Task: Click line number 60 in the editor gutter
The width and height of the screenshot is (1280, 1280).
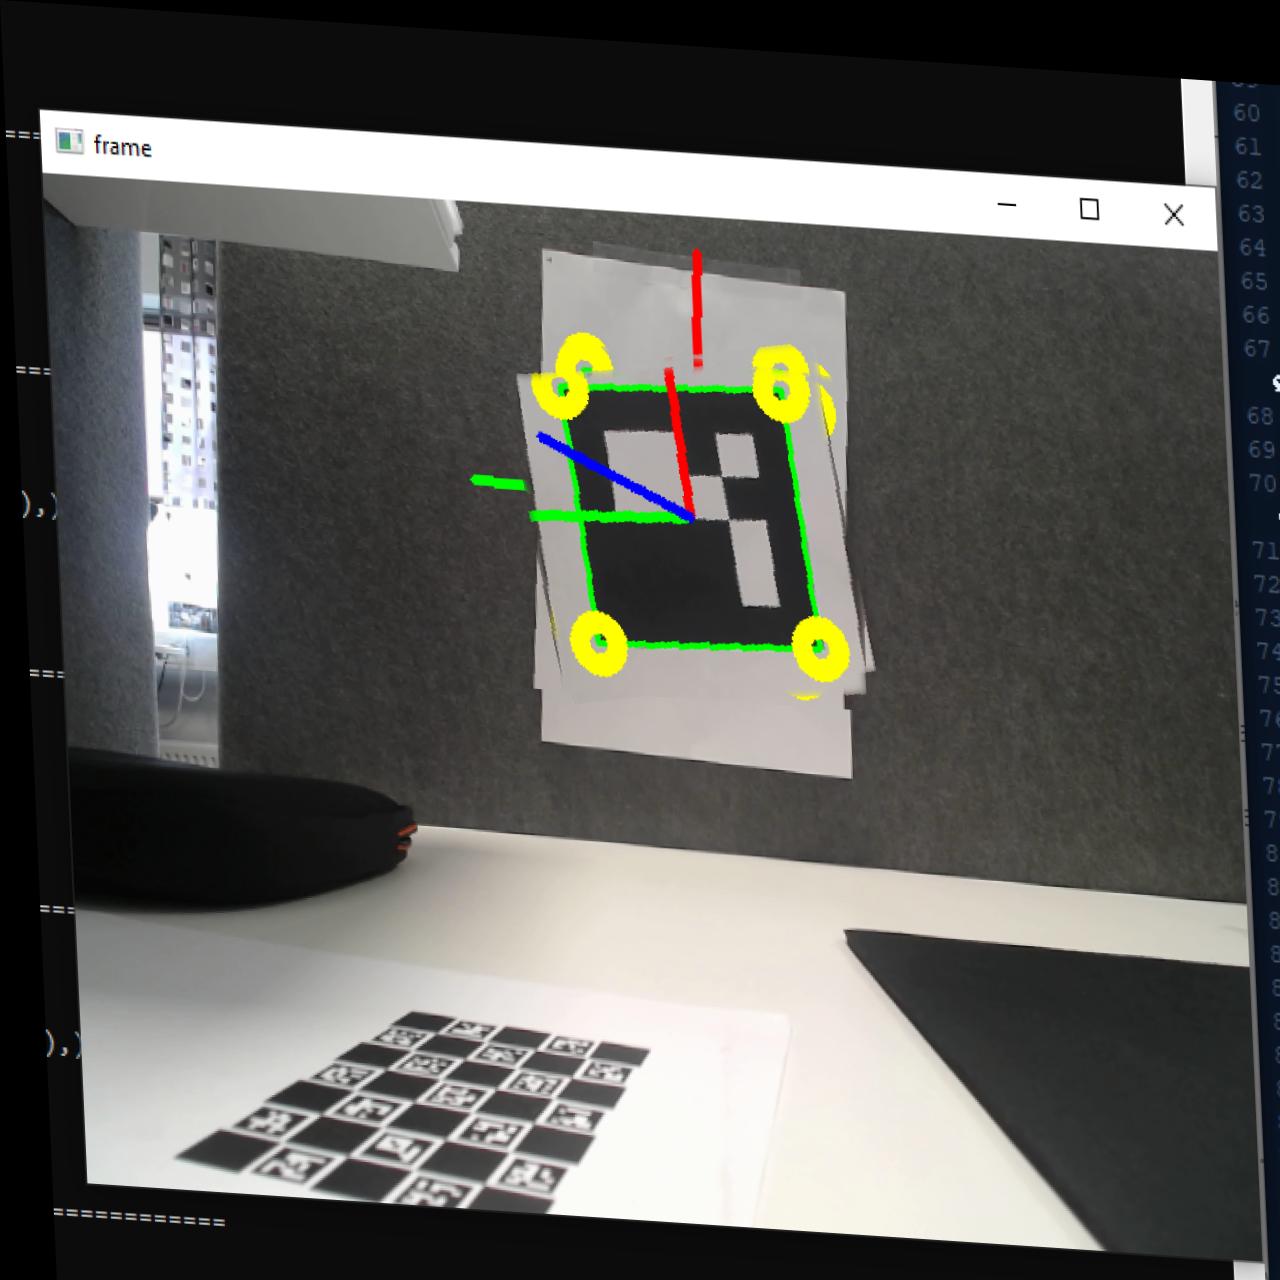Action: pyautogui.click(x=1246, y=113)
